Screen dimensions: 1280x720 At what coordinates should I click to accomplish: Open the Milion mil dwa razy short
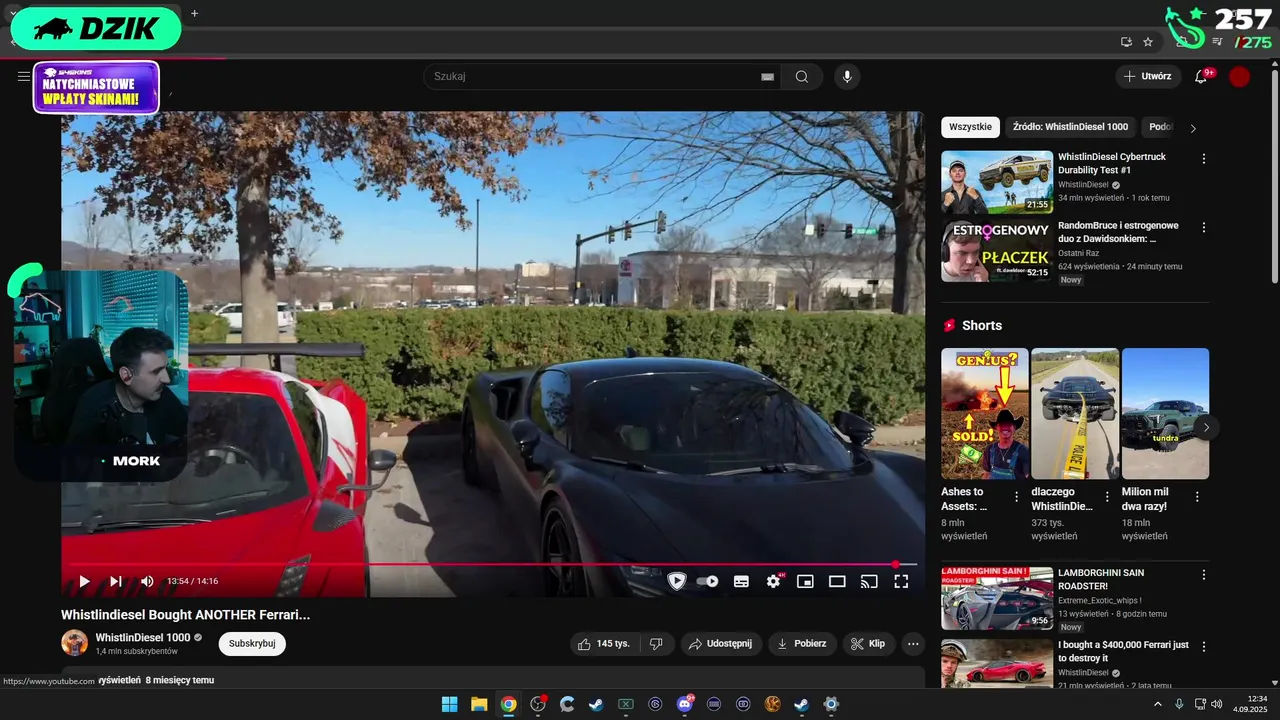[1165, 414]
